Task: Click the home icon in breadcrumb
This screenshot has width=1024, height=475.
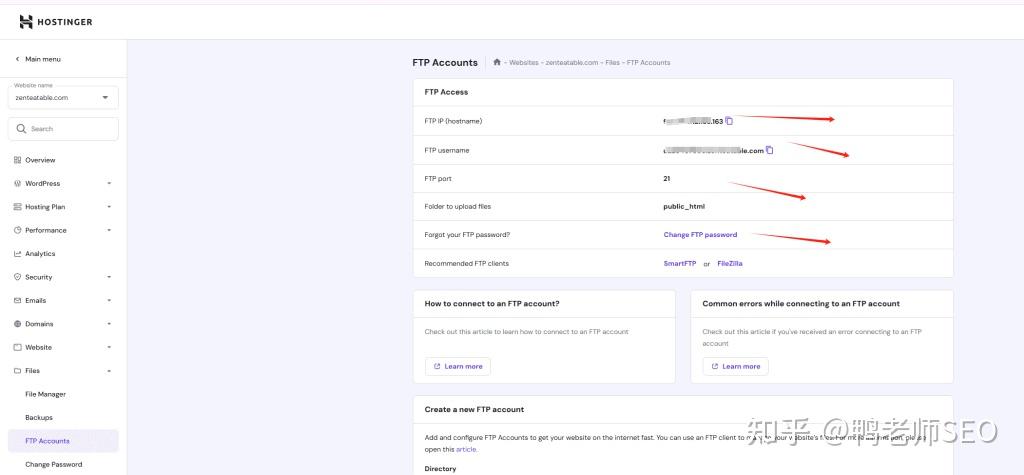Action: coord(497,62)
